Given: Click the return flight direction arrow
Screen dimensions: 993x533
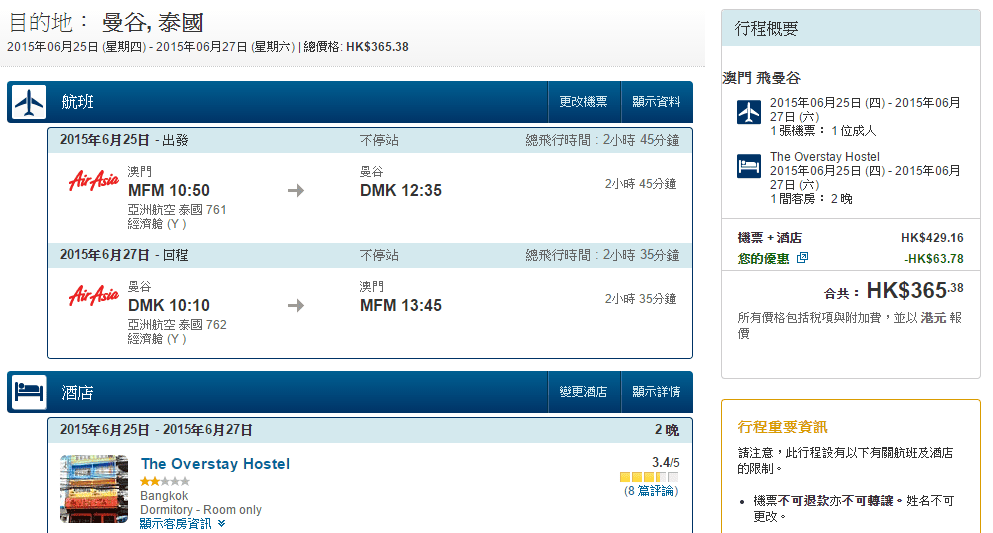Looking at the screenshot, I should click(x=295, y=305).
